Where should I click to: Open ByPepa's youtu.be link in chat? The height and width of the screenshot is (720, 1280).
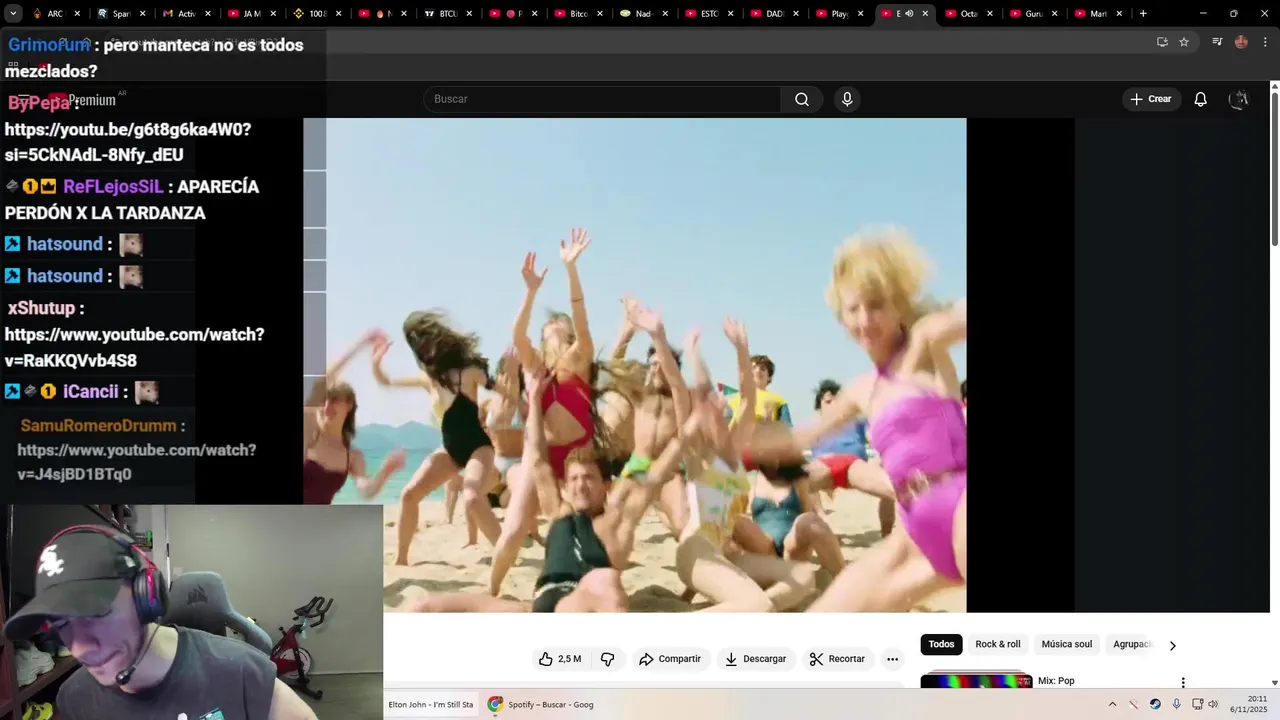pyautogui.click(x=128, y=142)
